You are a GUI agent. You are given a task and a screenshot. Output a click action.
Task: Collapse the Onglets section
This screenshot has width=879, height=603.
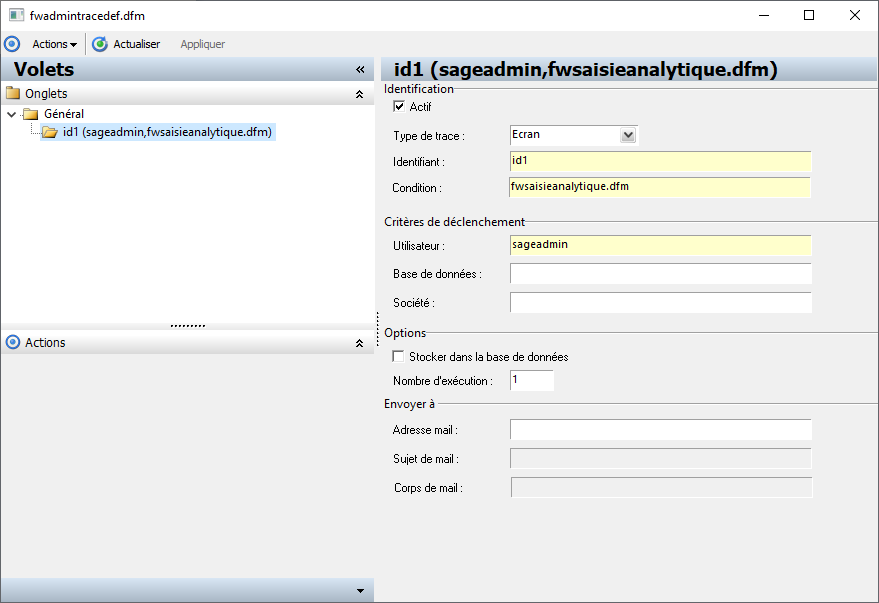tap(359, 94)
